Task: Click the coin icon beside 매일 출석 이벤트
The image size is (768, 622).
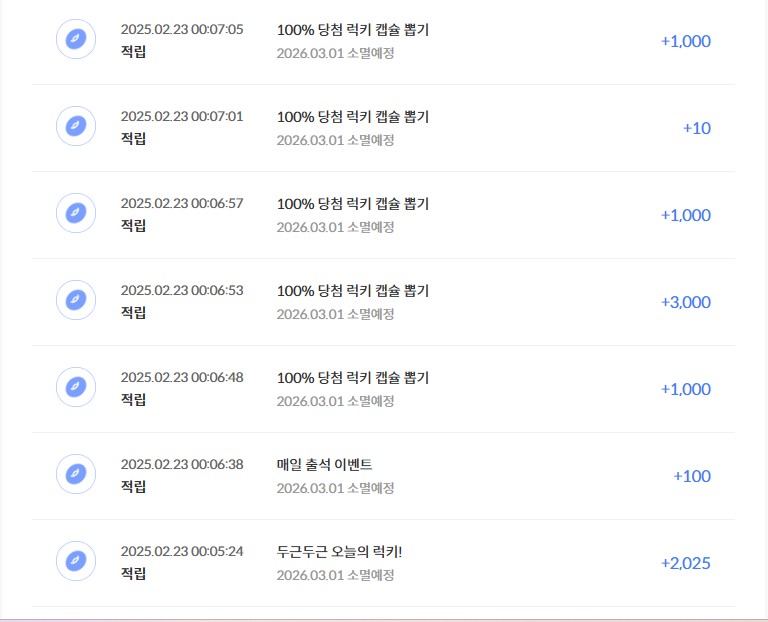Action: 76,474
